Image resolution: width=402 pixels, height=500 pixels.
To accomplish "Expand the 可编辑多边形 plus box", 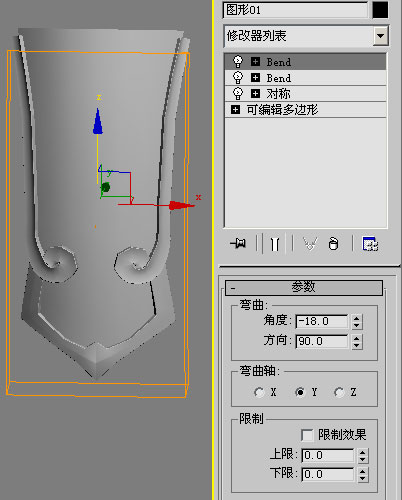I will point(235,110).
